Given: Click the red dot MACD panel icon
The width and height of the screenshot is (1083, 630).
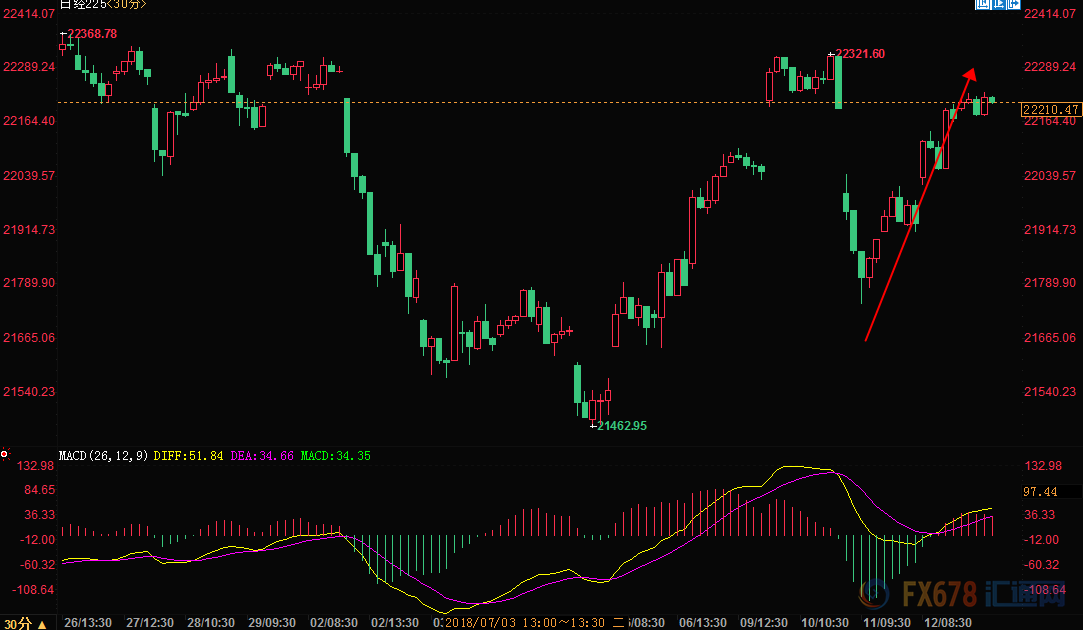Looking at the screenshot, I should point(5,455).
